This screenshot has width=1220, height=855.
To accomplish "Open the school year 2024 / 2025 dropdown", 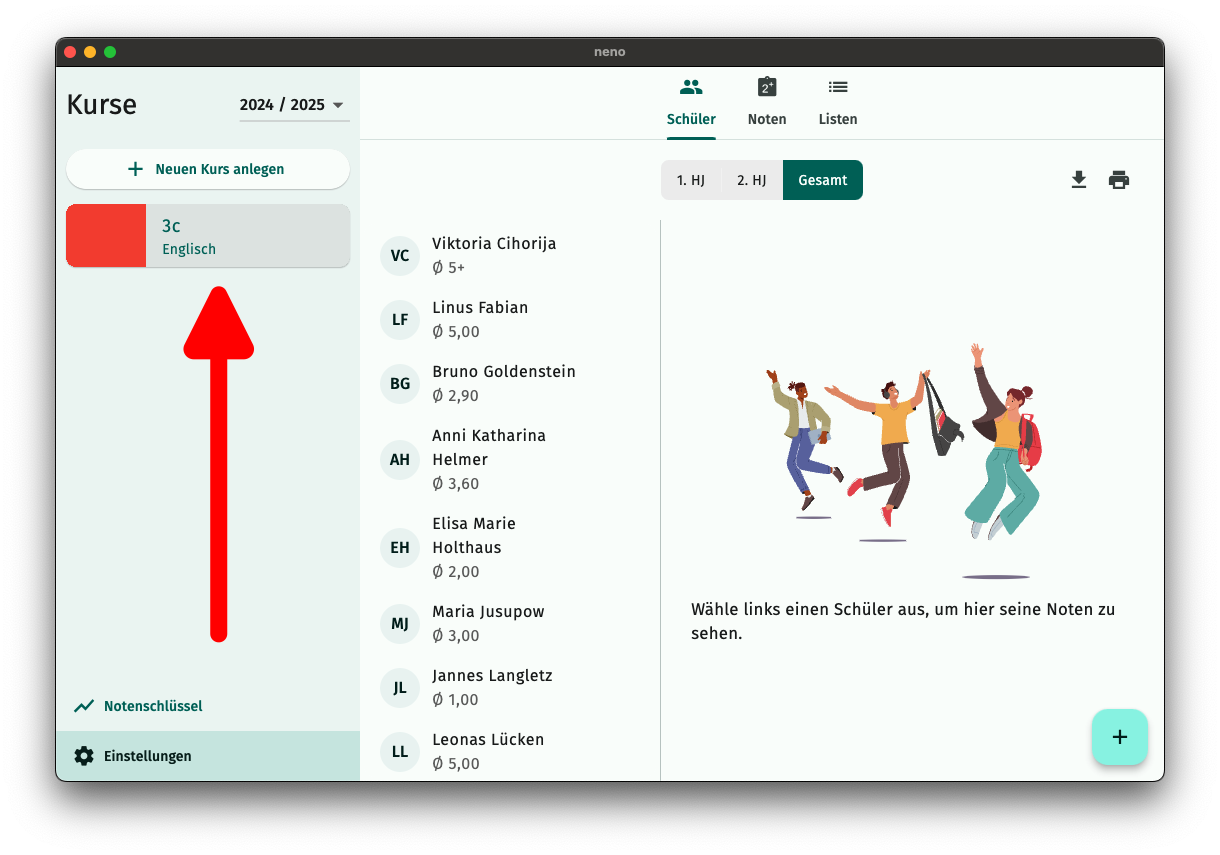I will 294,105.
